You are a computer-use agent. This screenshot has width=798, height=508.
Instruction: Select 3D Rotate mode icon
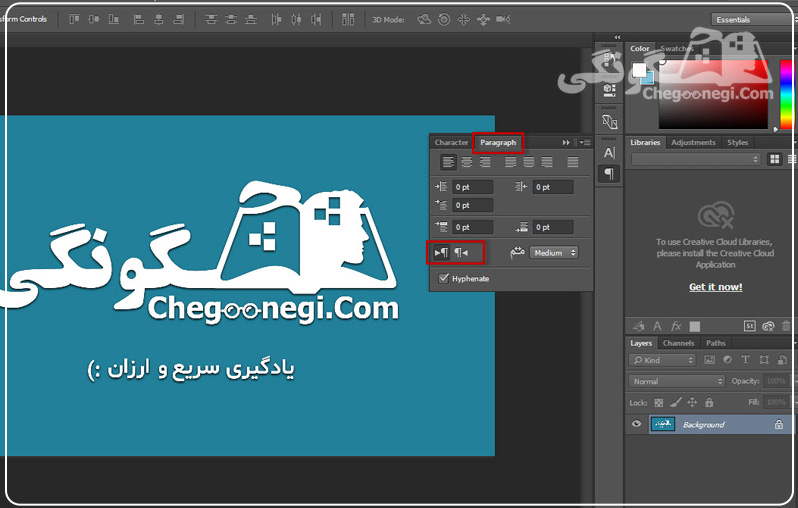[x=424, y=19]
